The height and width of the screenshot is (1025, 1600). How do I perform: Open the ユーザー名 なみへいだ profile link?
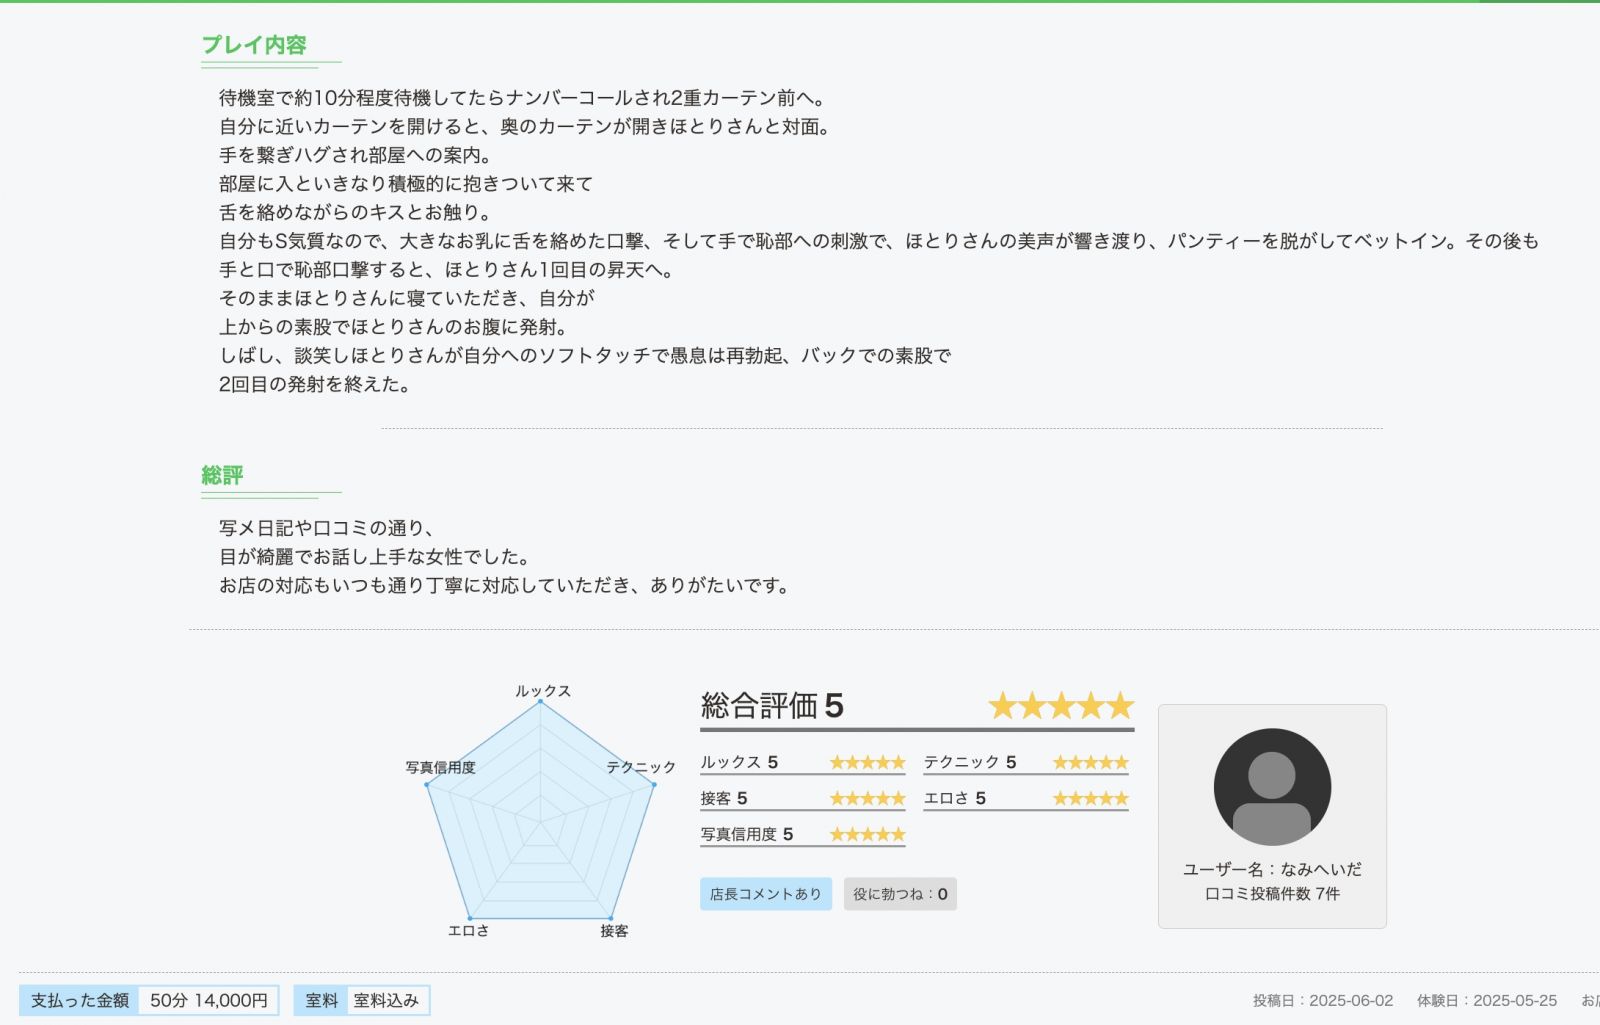point(1271,869)
